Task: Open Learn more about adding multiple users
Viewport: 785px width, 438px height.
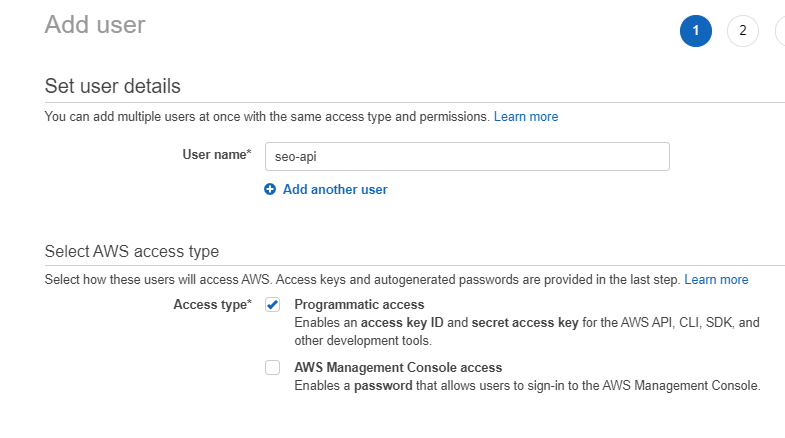Action: point(526,117)
